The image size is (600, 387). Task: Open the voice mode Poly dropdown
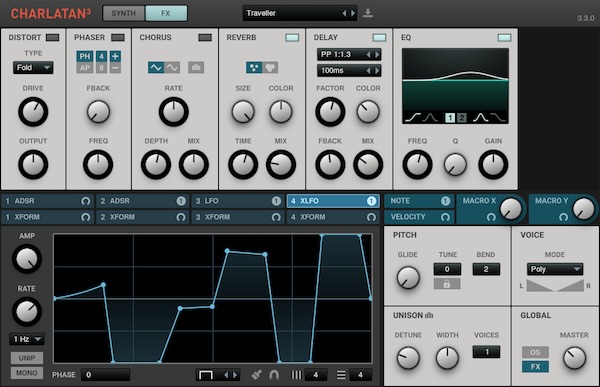(x=555, y=269)
